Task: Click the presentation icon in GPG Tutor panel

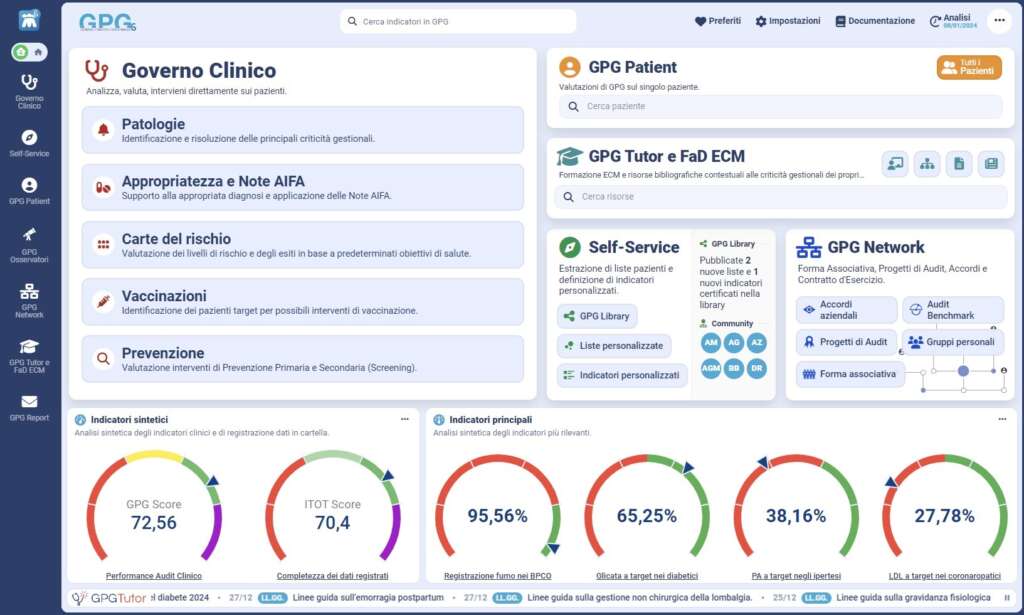Action: tap(895, 164)
